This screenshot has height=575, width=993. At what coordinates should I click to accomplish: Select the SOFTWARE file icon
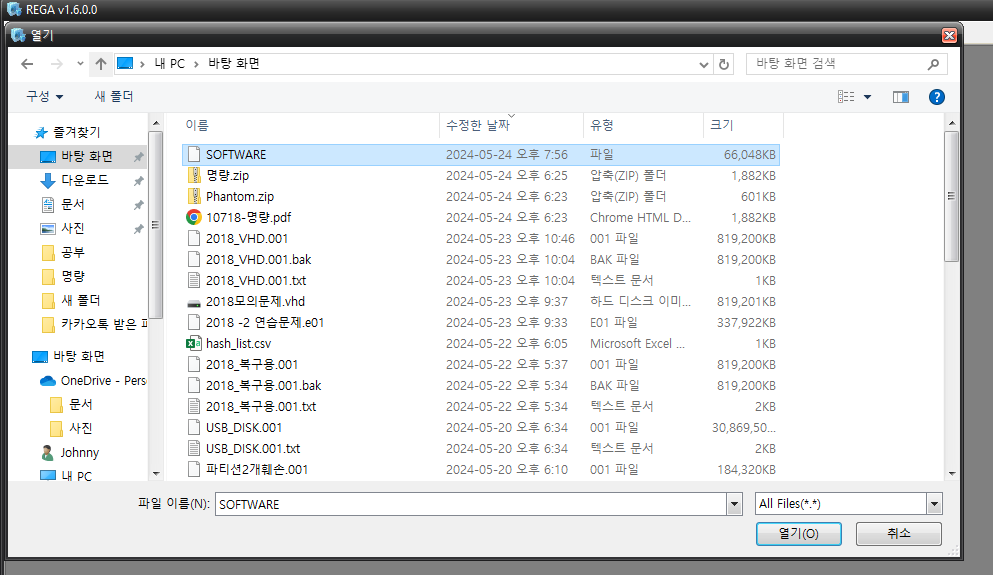[194, 155]
